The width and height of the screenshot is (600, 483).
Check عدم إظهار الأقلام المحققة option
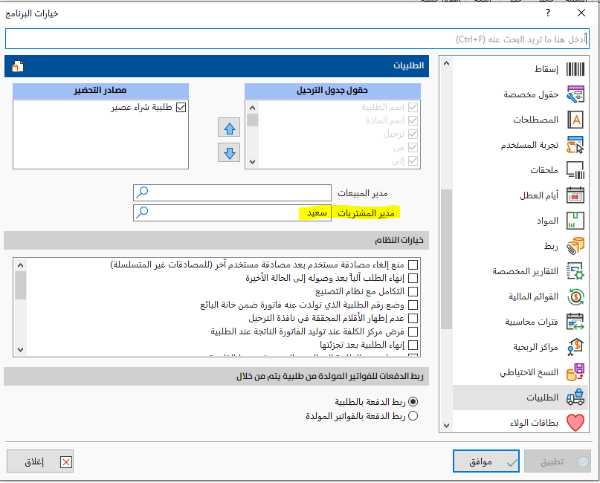point(413,318)
